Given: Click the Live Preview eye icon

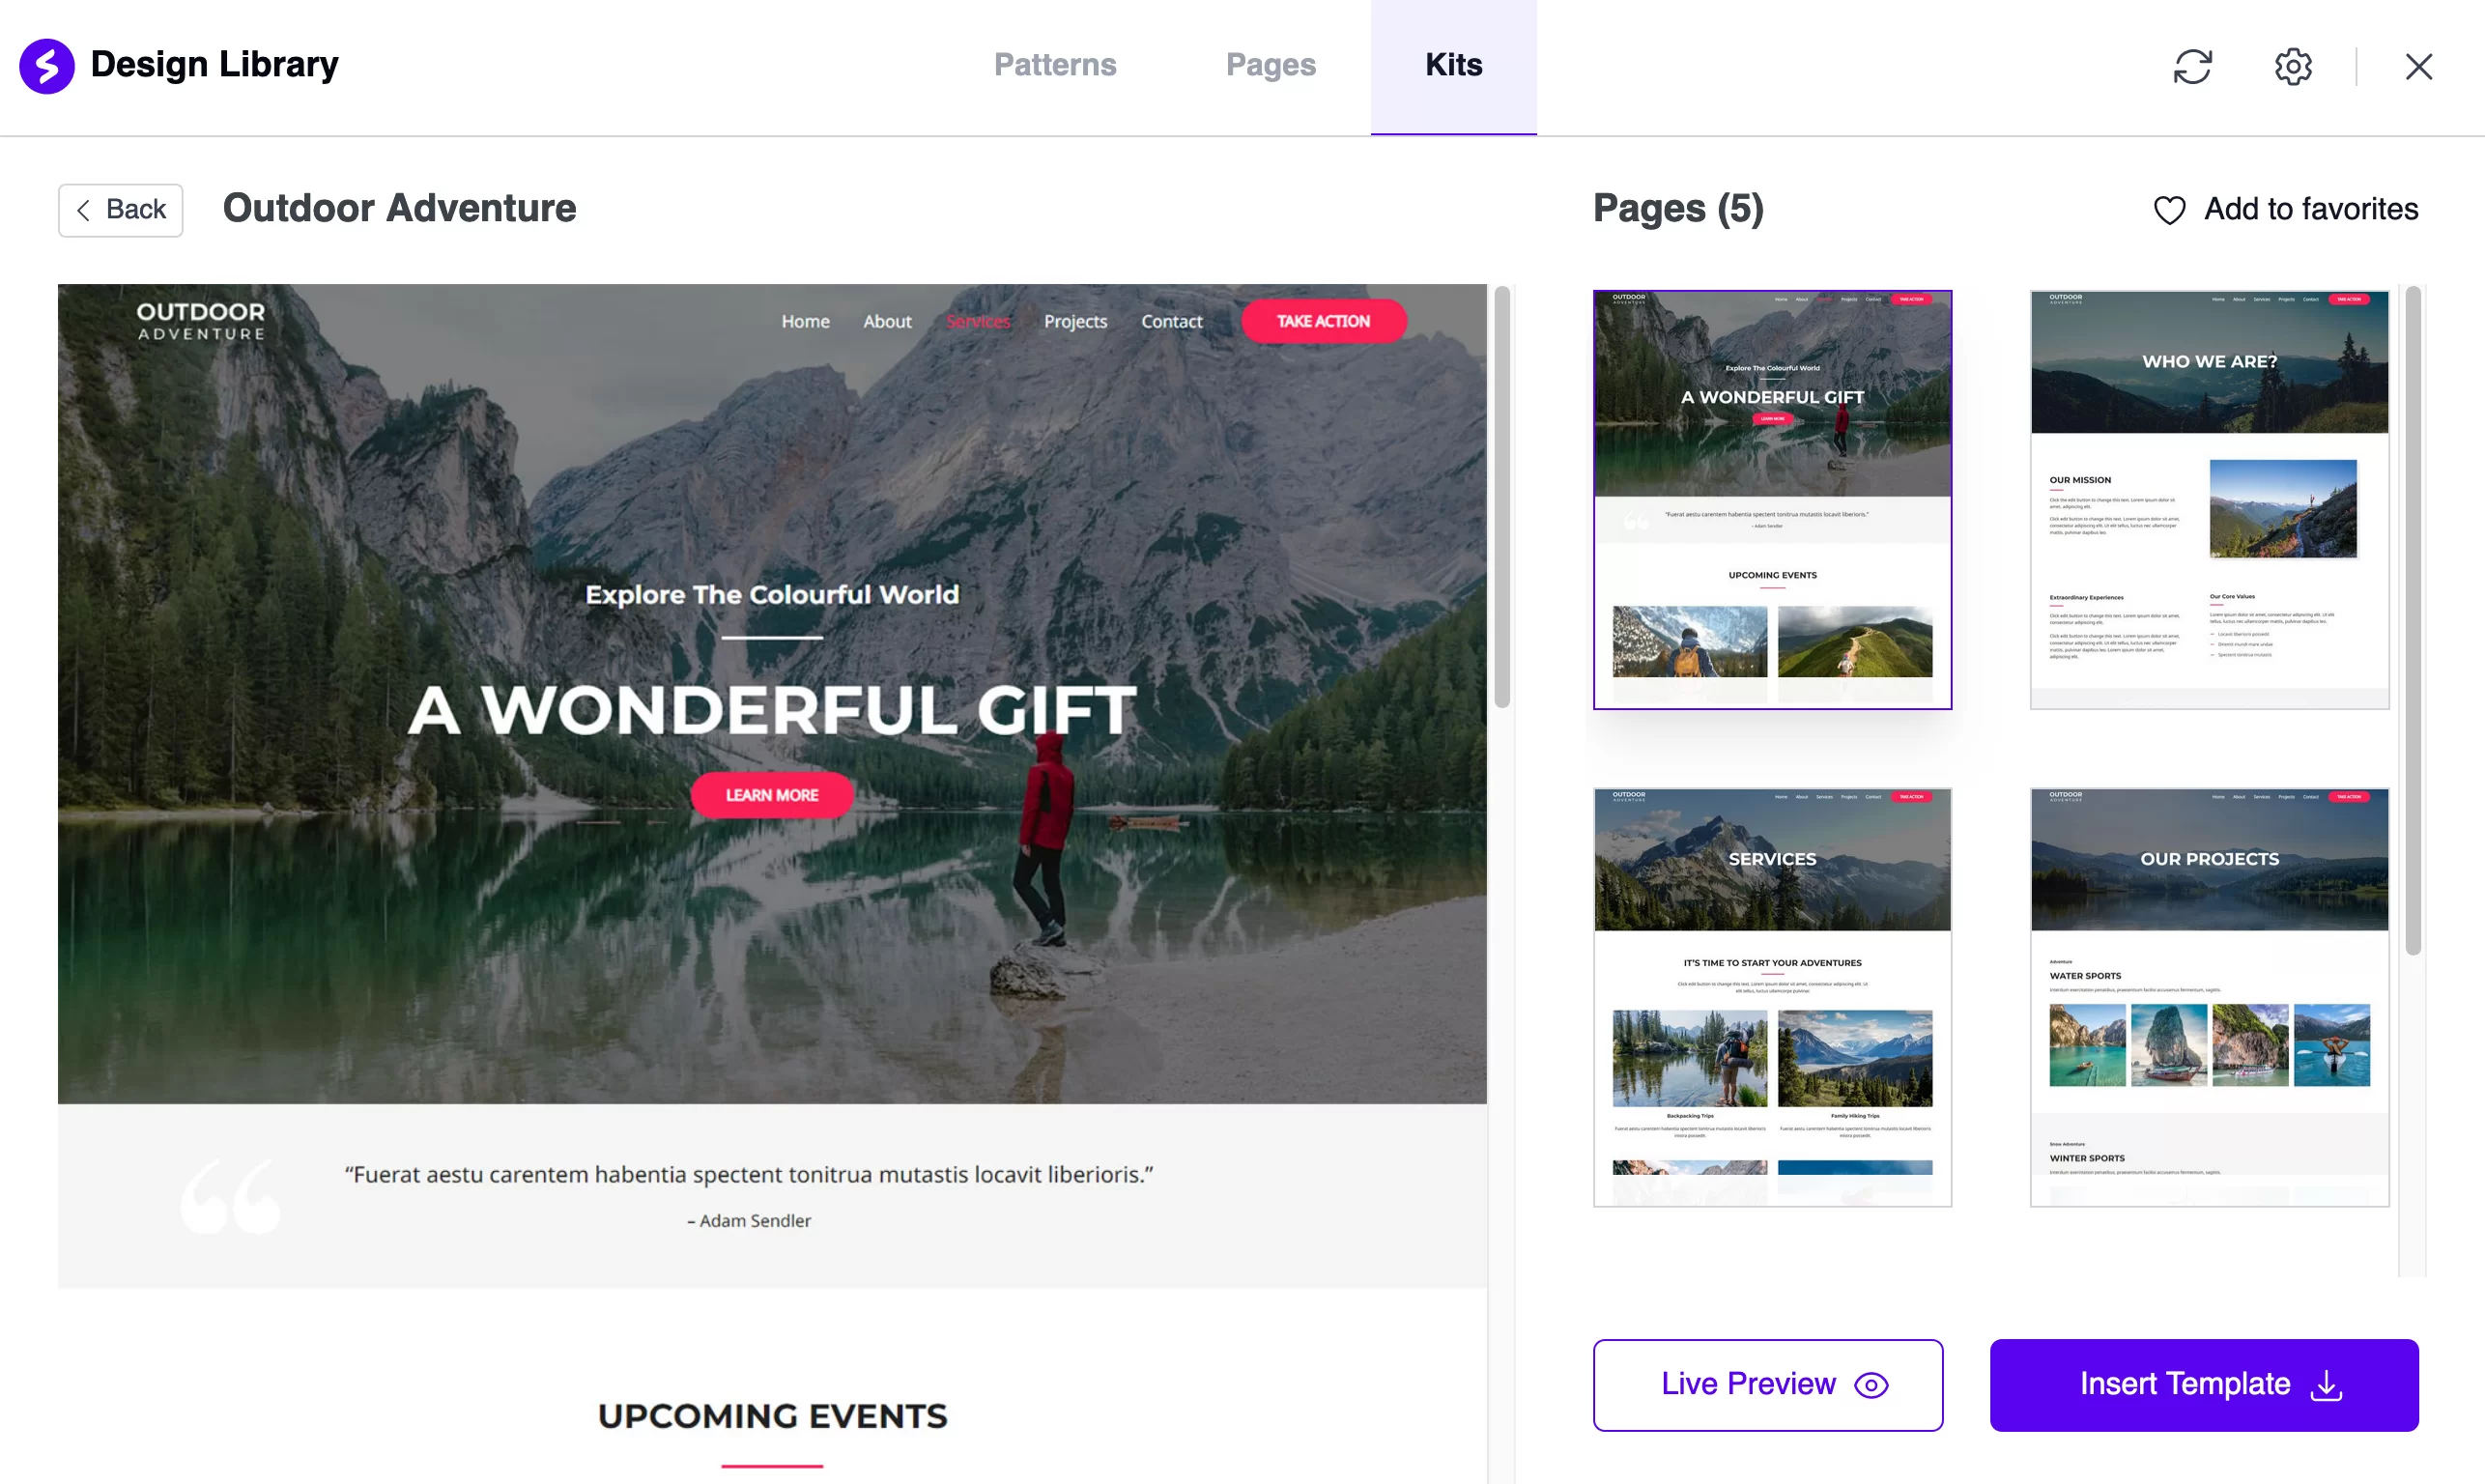Looking at the screenshot, I should 1874,1384.
